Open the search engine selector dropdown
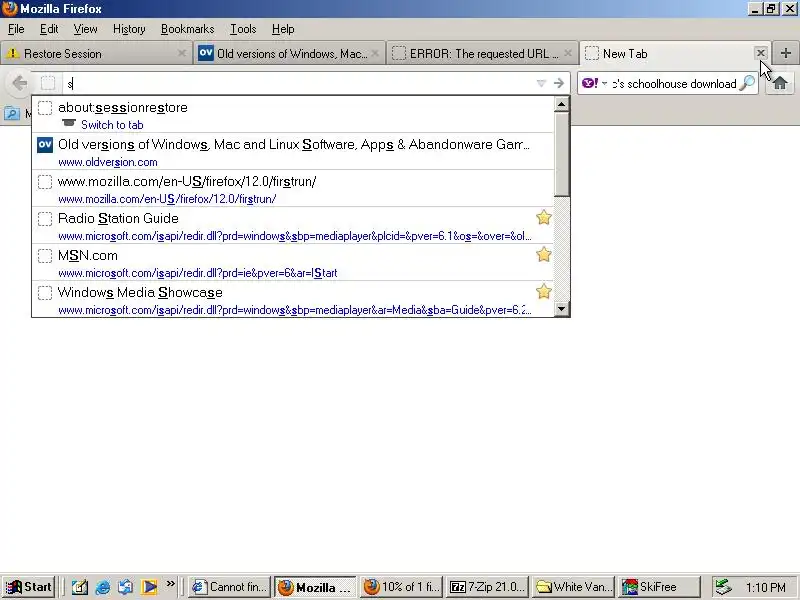 tap(605, 83)
